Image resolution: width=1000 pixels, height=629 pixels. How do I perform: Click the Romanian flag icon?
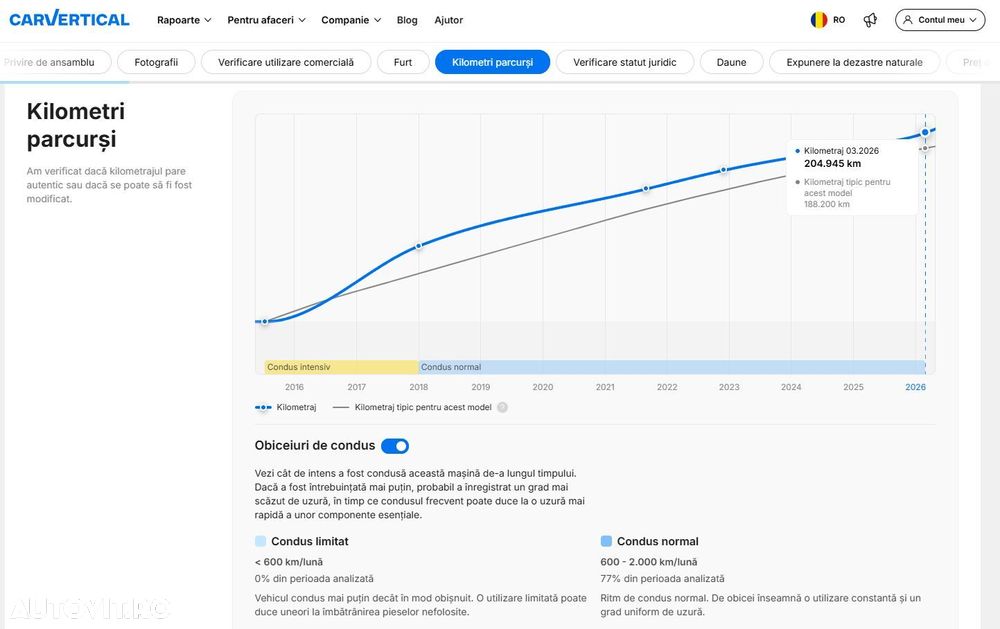coord(819,20)
